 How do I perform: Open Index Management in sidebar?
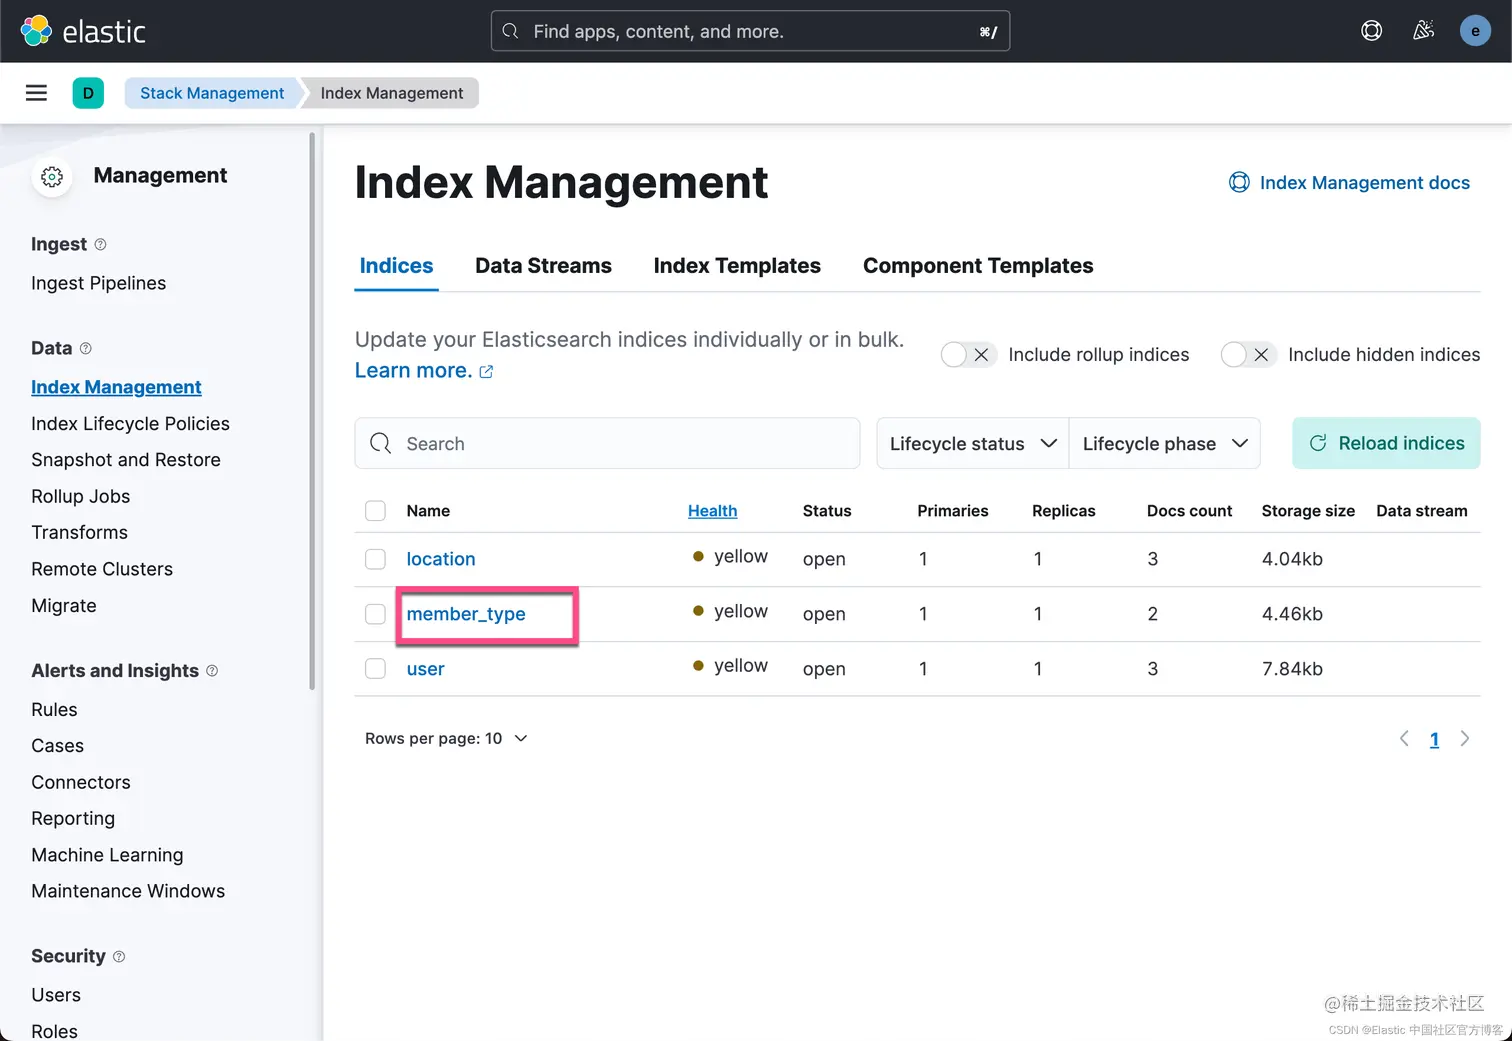[116, 387]
